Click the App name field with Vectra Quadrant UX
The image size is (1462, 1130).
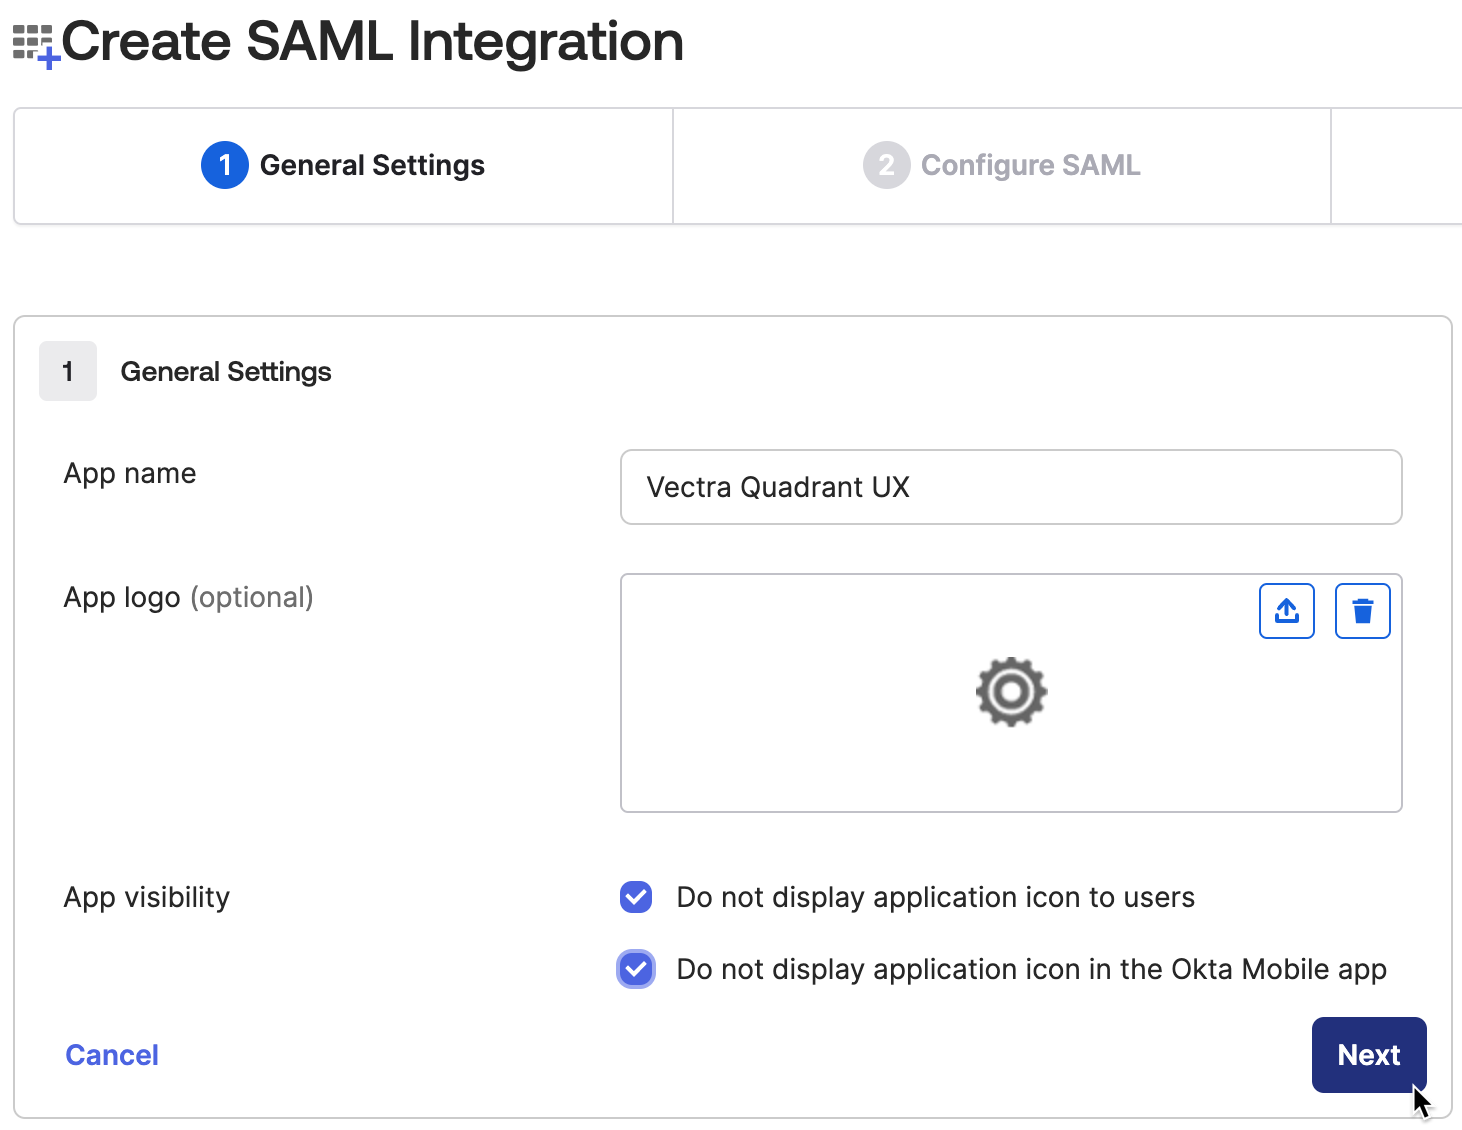(1011, 487)
